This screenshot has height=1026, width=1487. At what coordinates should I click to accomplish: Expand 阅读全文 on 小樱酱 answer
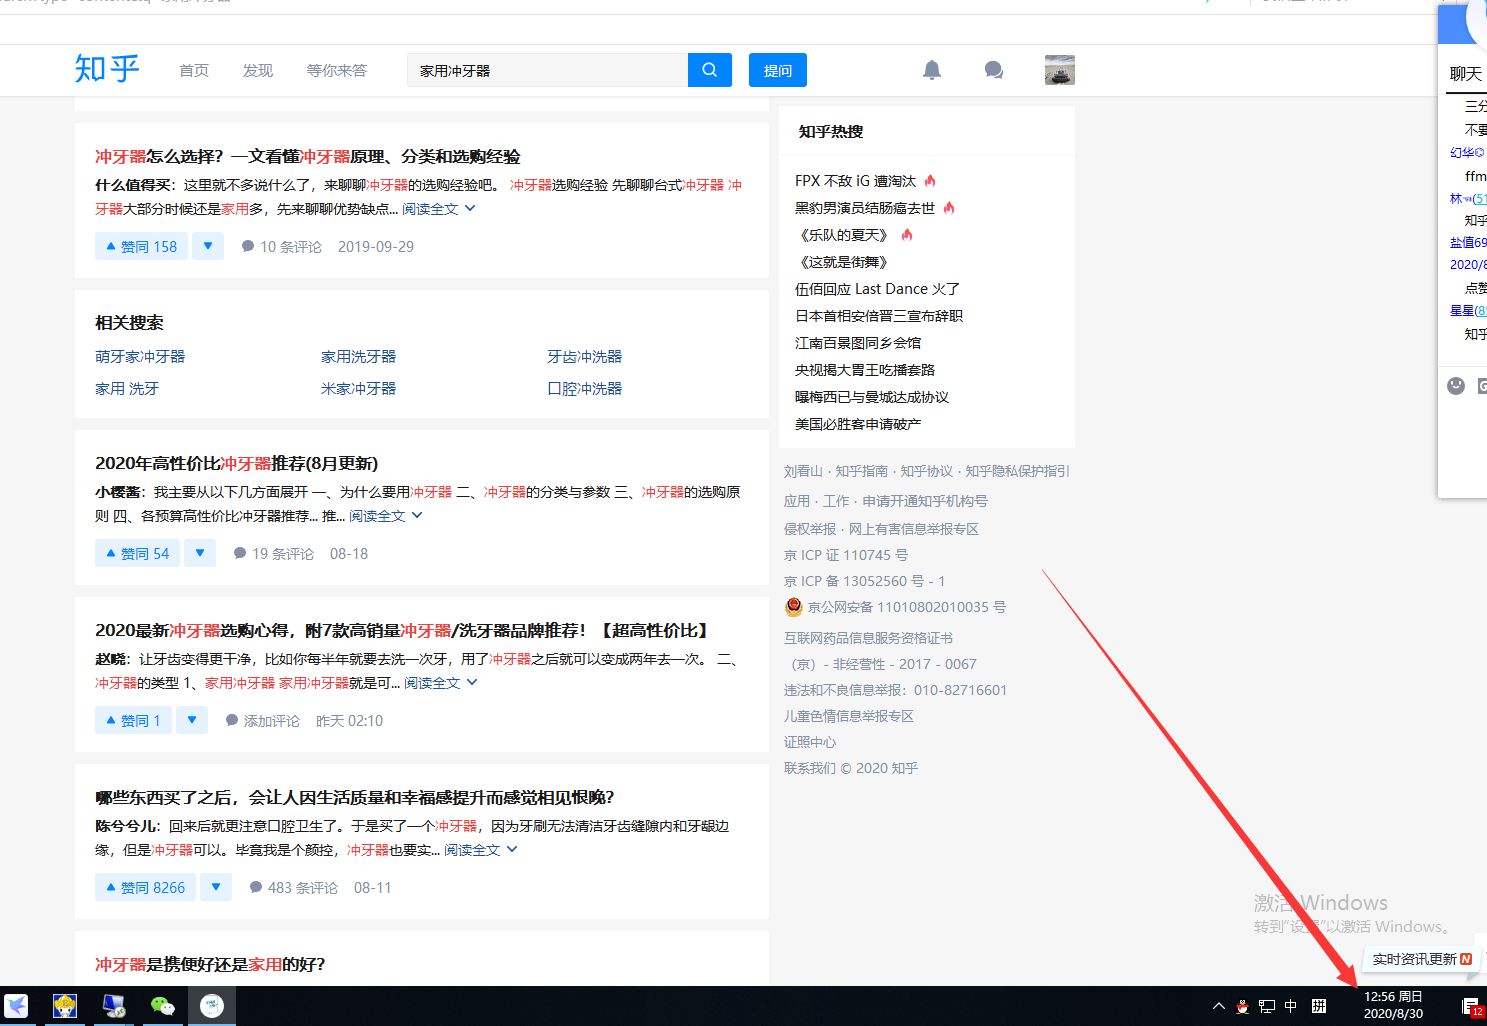pyautogui.click(x=386, y=516)
